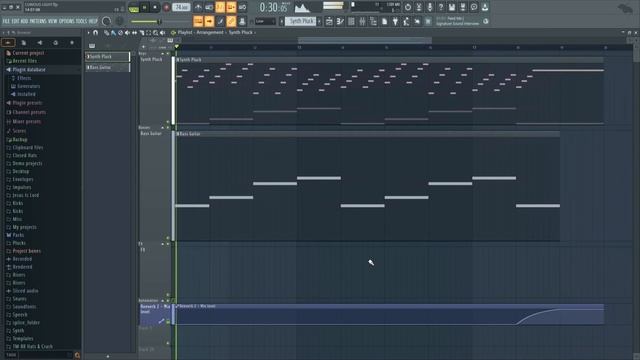
Task: Click the Render as audio icon
Action: click(x=462, y=7)
